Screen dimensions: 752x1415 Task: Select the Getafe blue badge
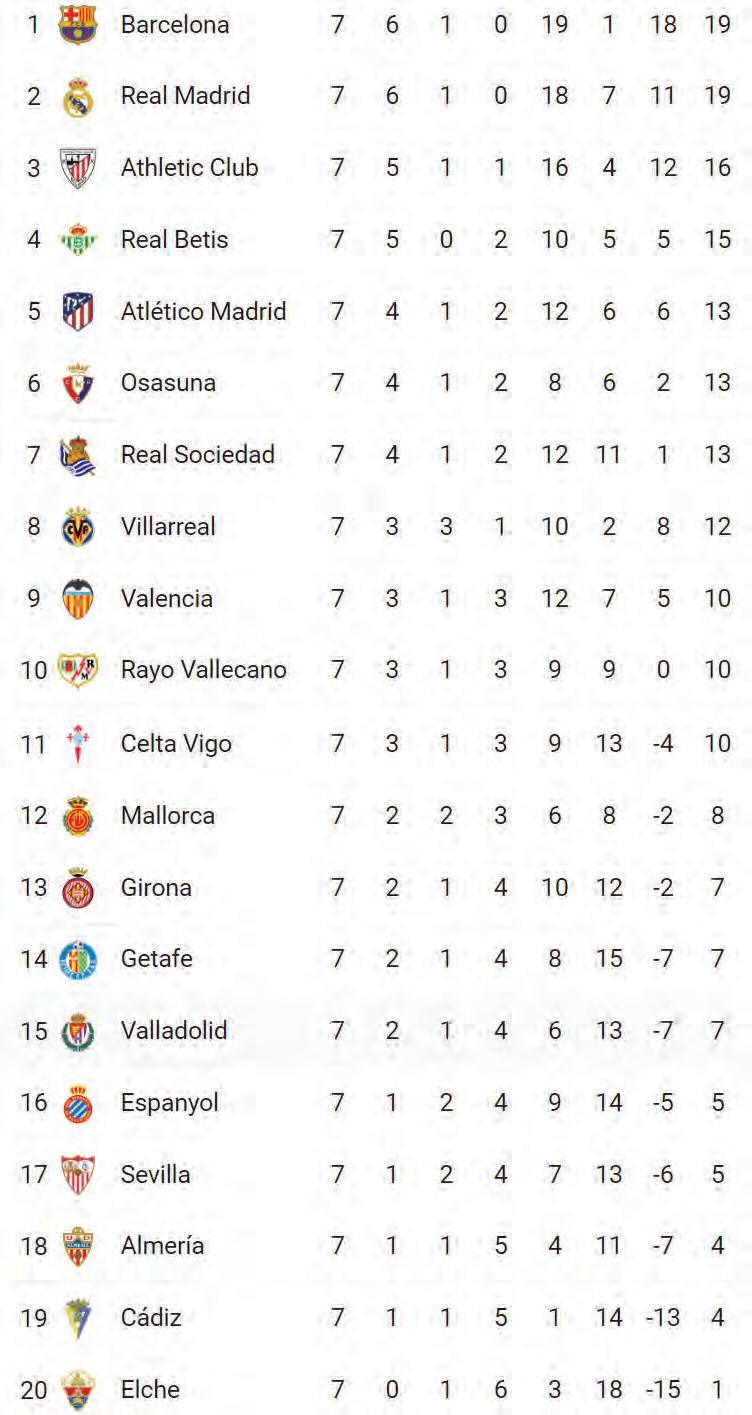[77, 959]
